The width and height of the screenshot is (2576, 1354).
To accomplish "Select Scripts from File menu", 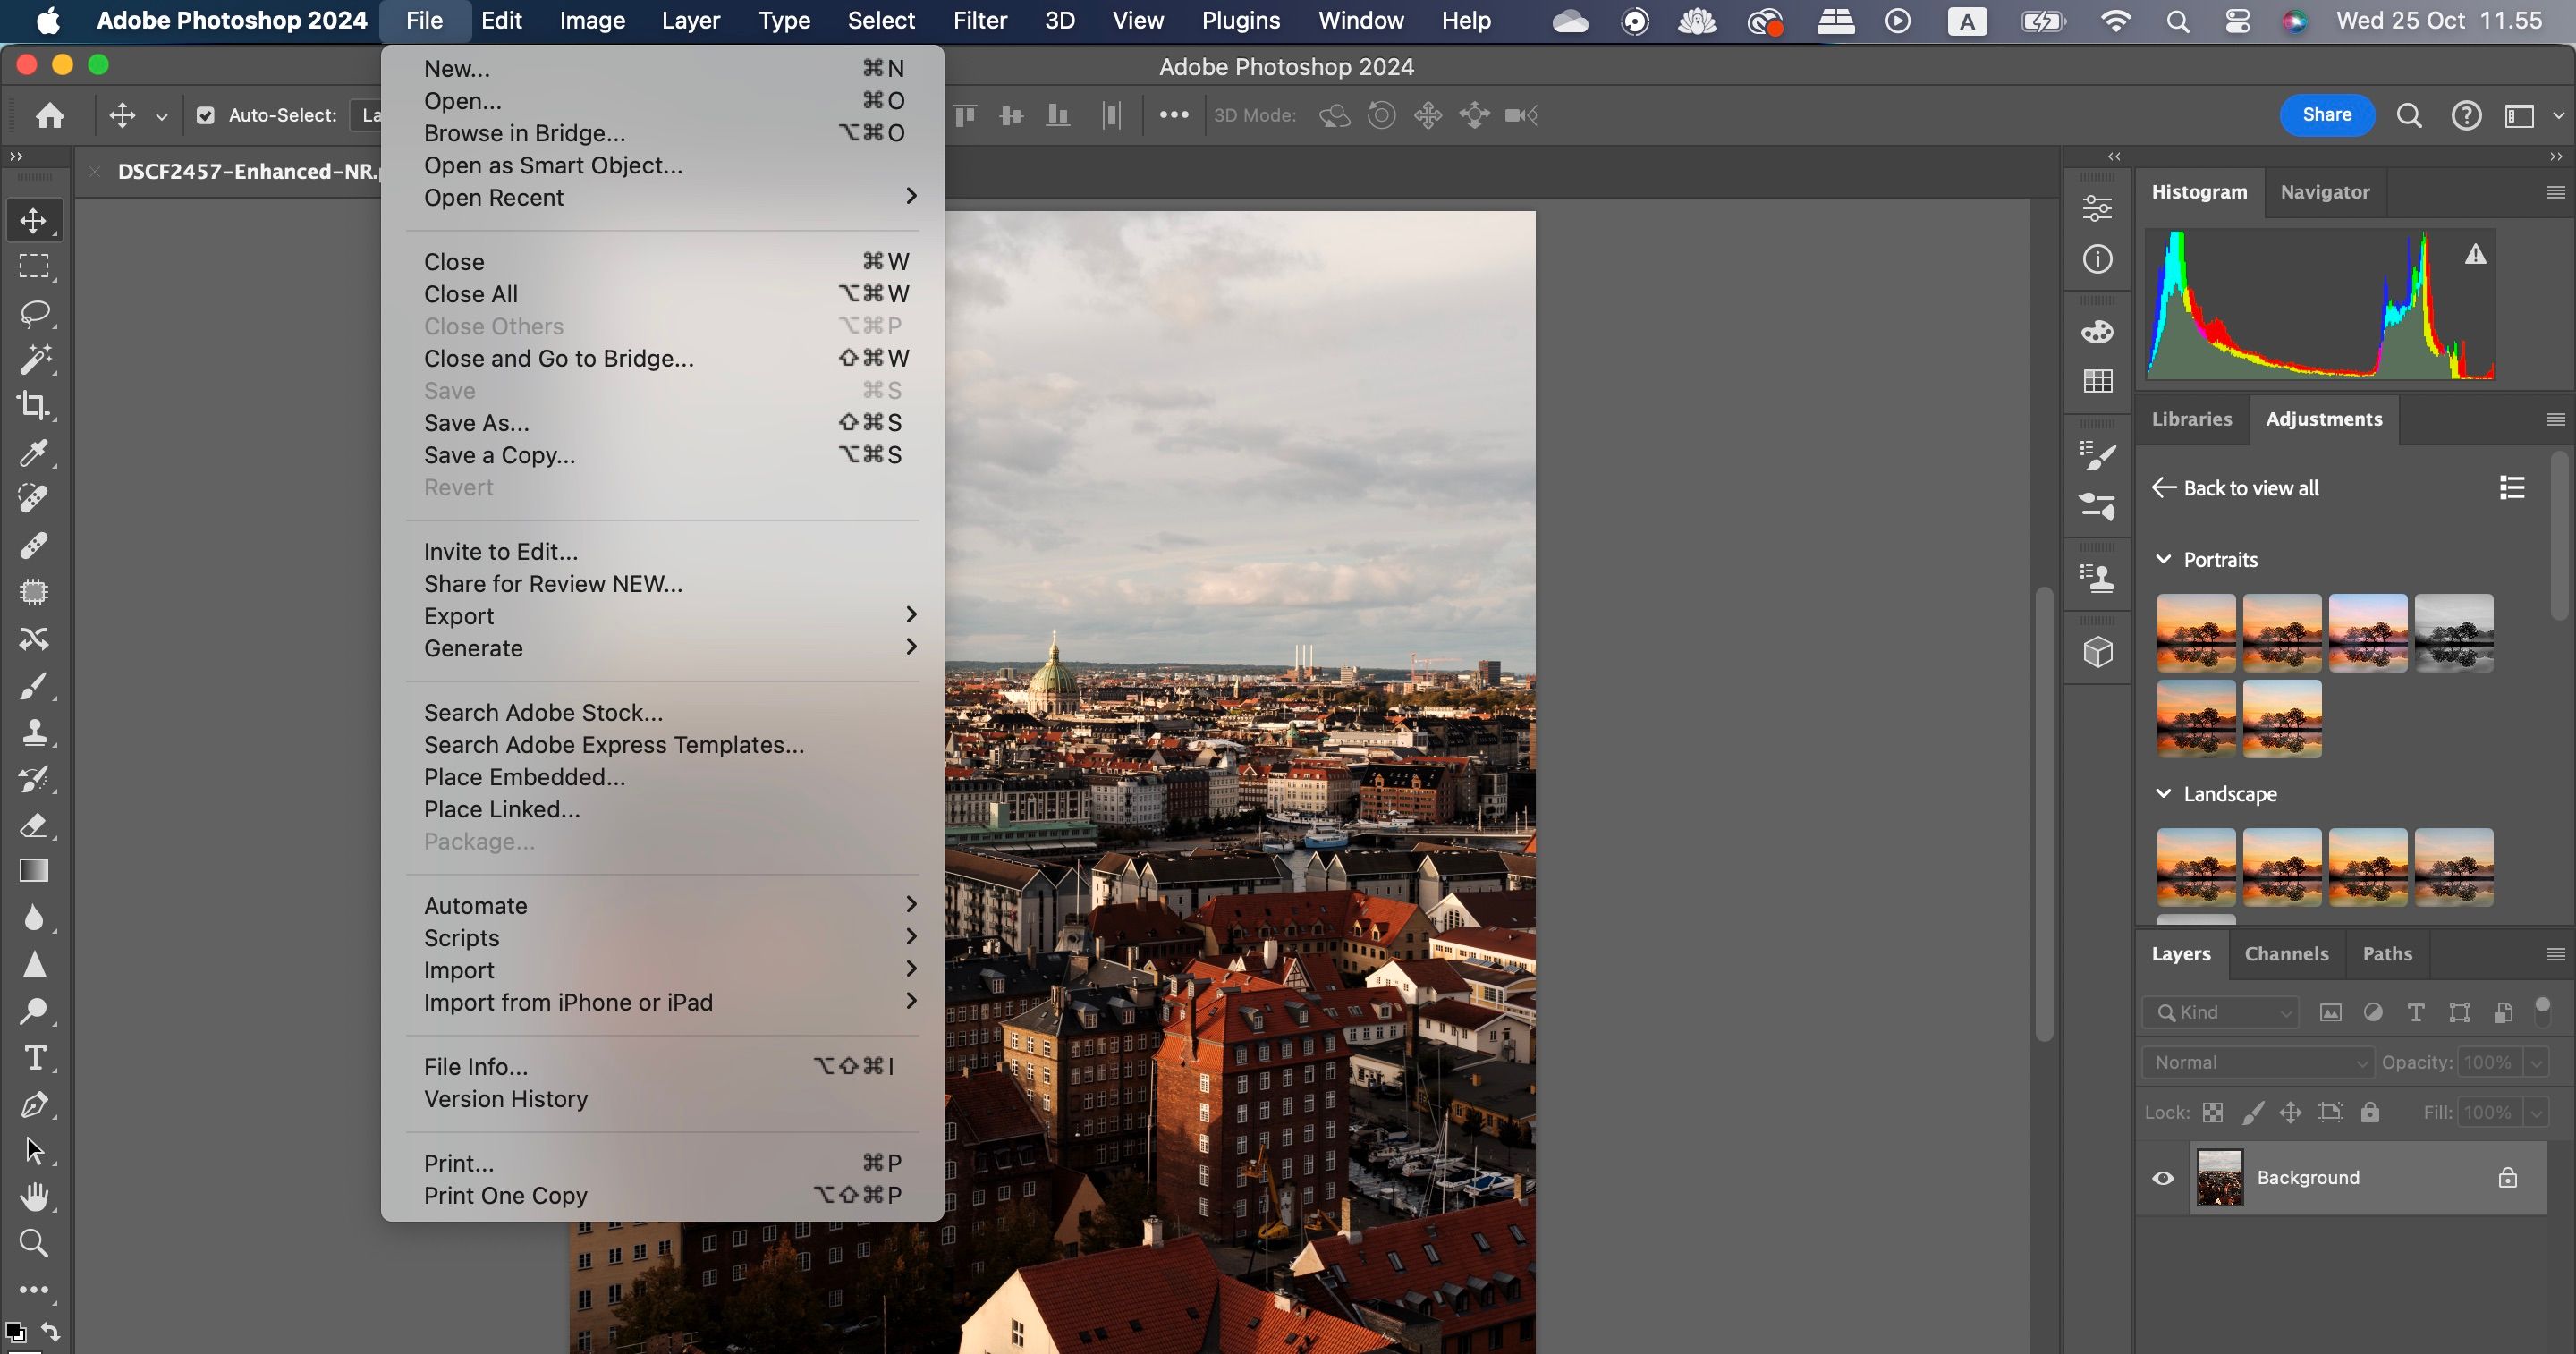I will [x=462, y=936].
